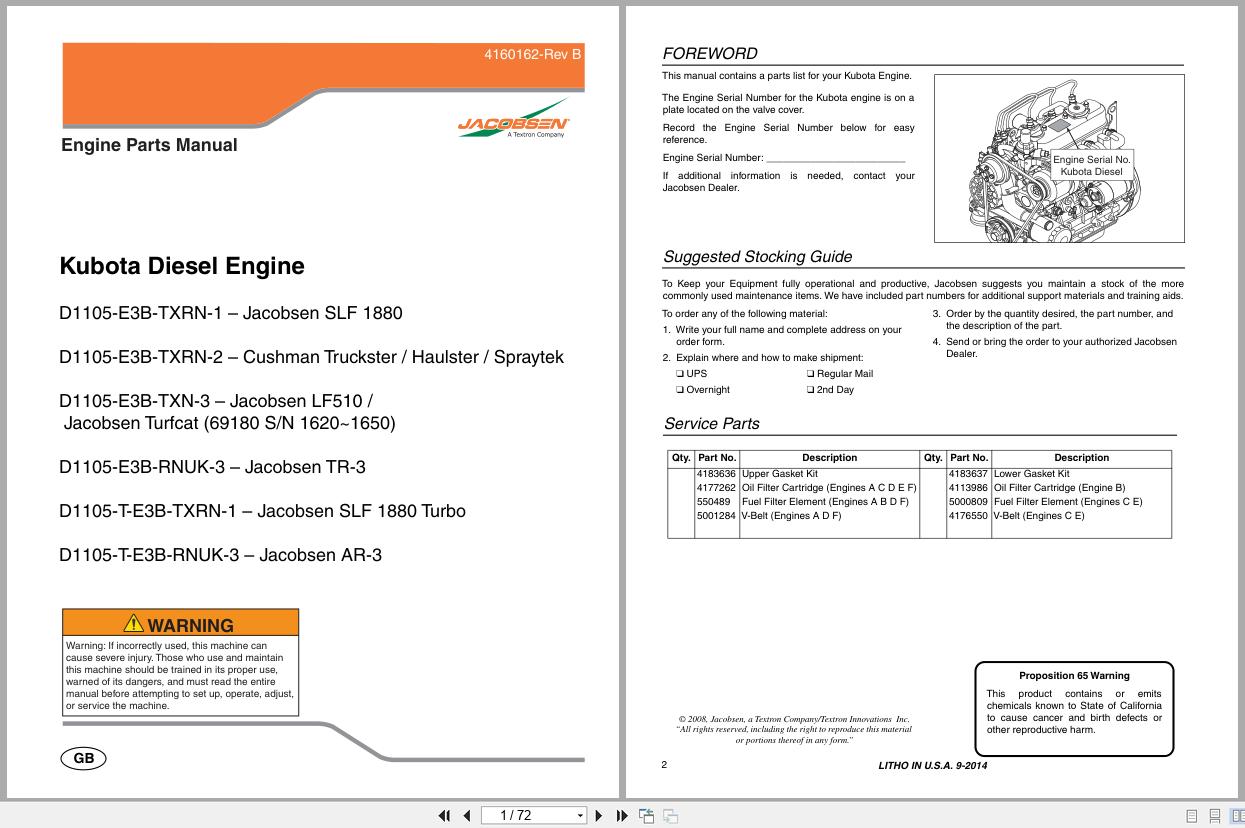This screenshot has width=1245, height=828.
Task: Click the 'Upper Gasket Kit' description cell
Action: pos(780,474)
